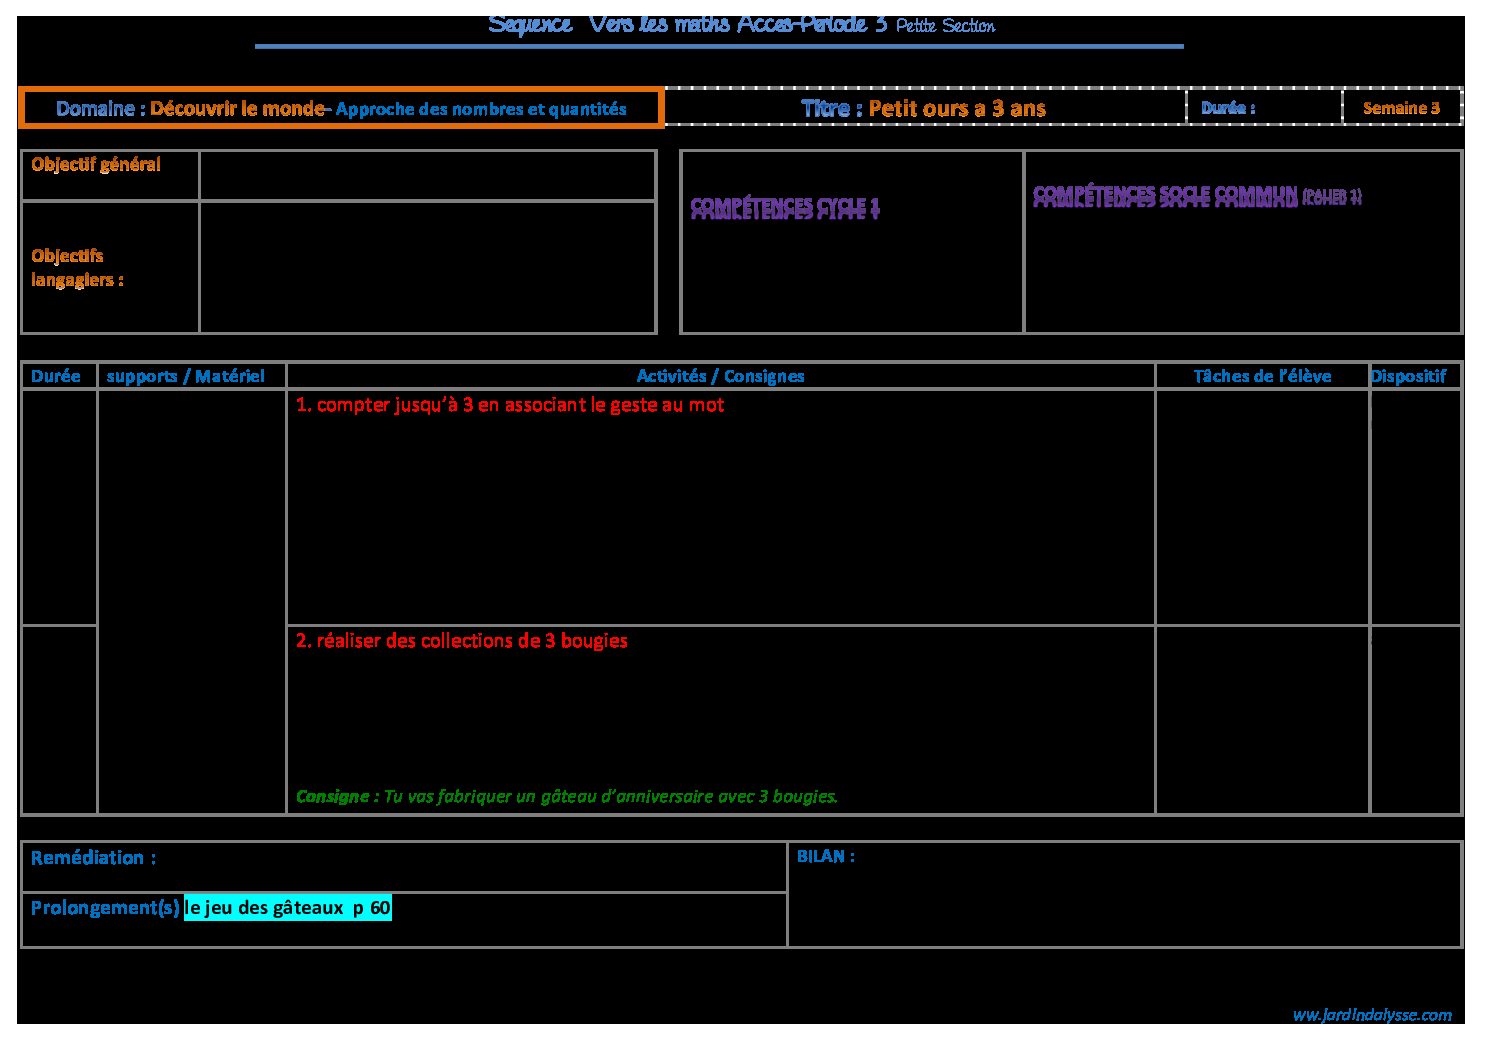Viewport: 1497px width, 1058px height.
Task: Click the www.jardinalysse.com link
Action: pos(1371,1015)
